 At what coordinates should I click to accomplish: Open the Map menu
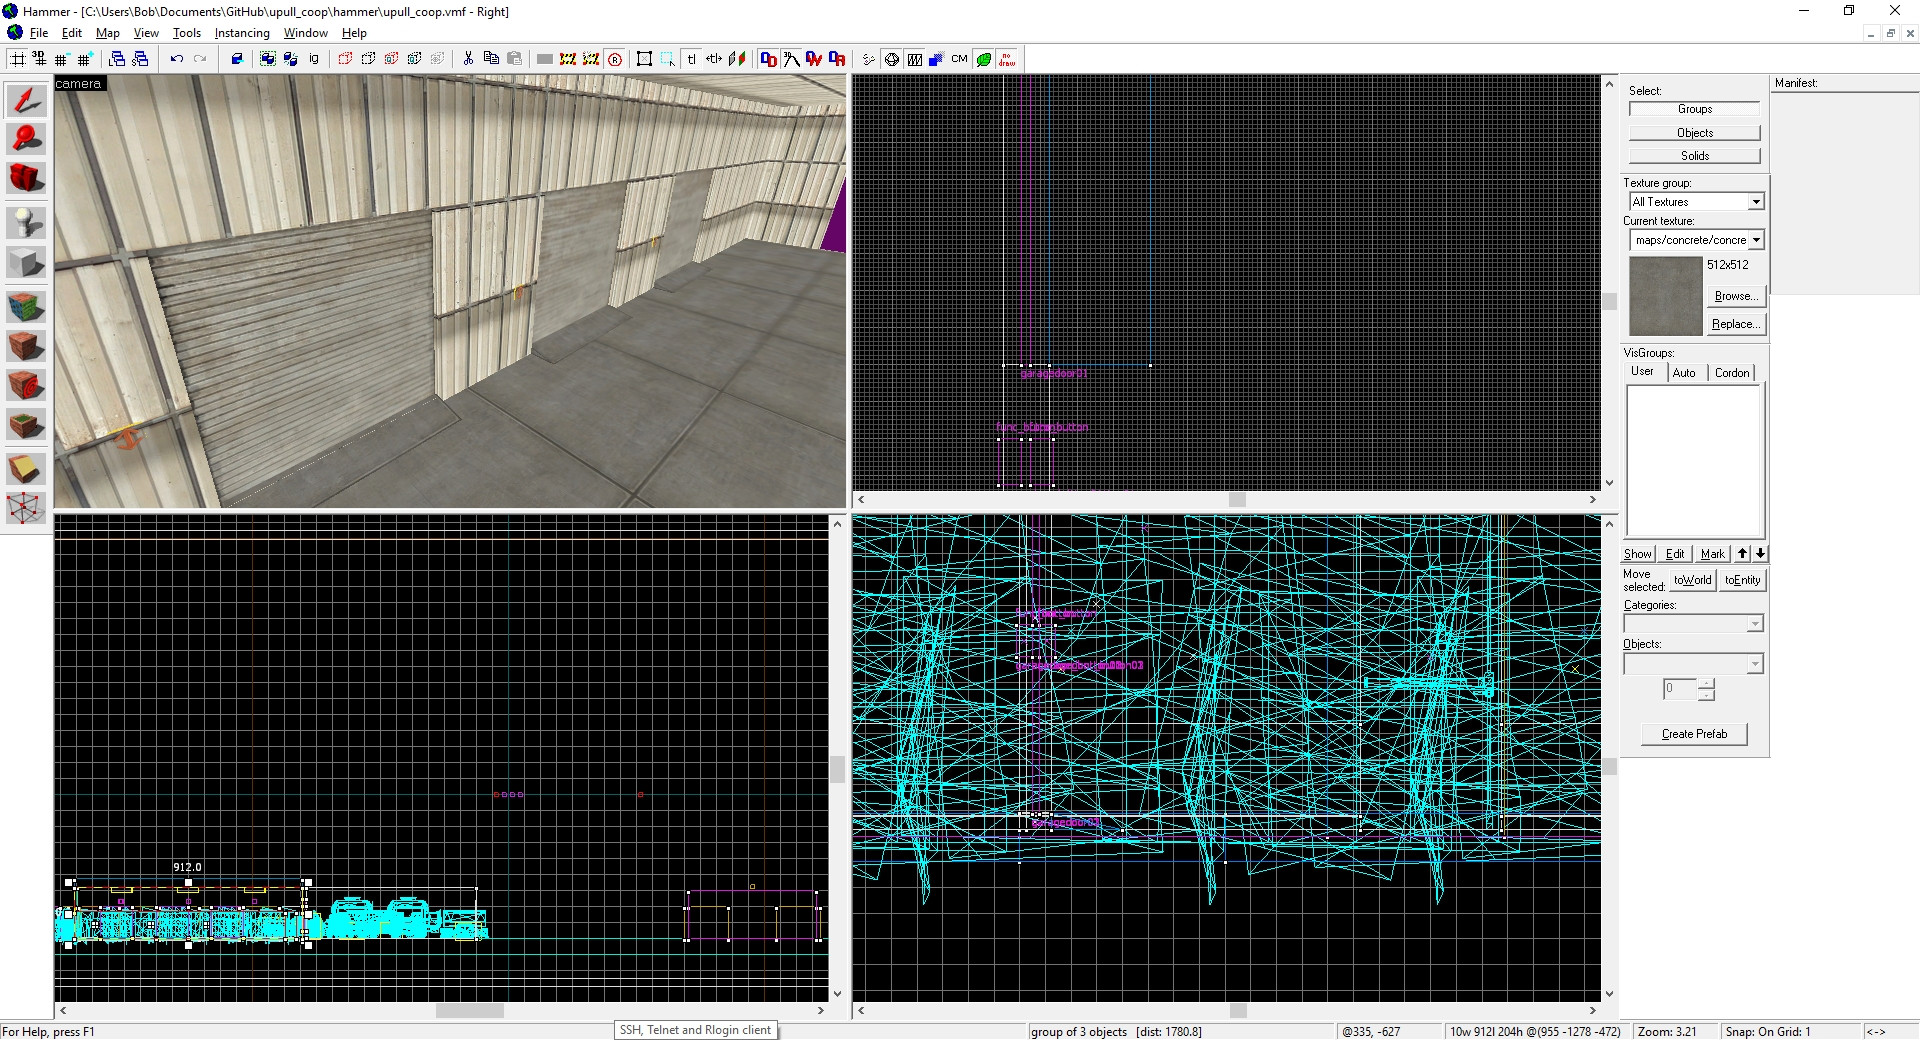(108, 33)
